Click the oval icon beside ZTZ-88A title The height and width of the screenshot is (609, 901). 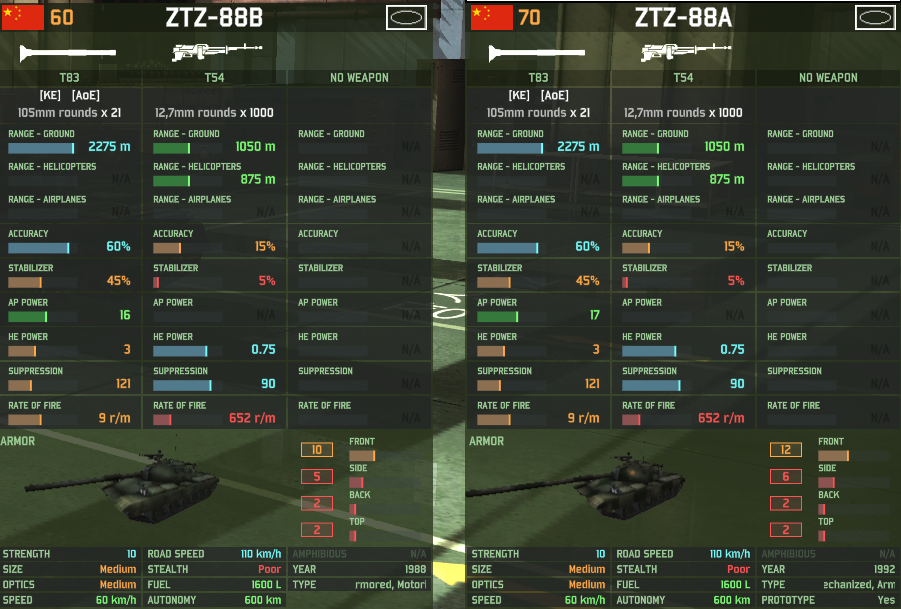pyautogui.click(x=875, y=18)
